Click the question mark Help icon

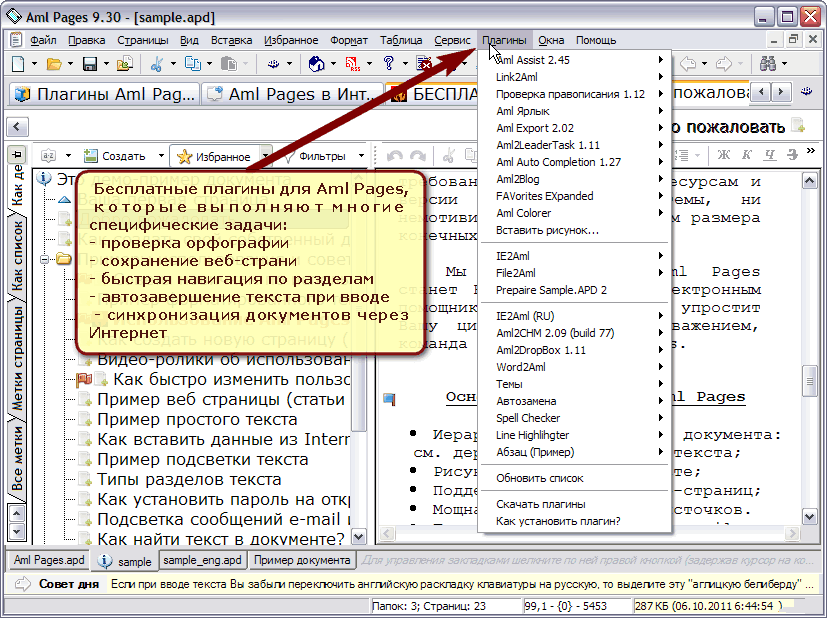[389, 64]
